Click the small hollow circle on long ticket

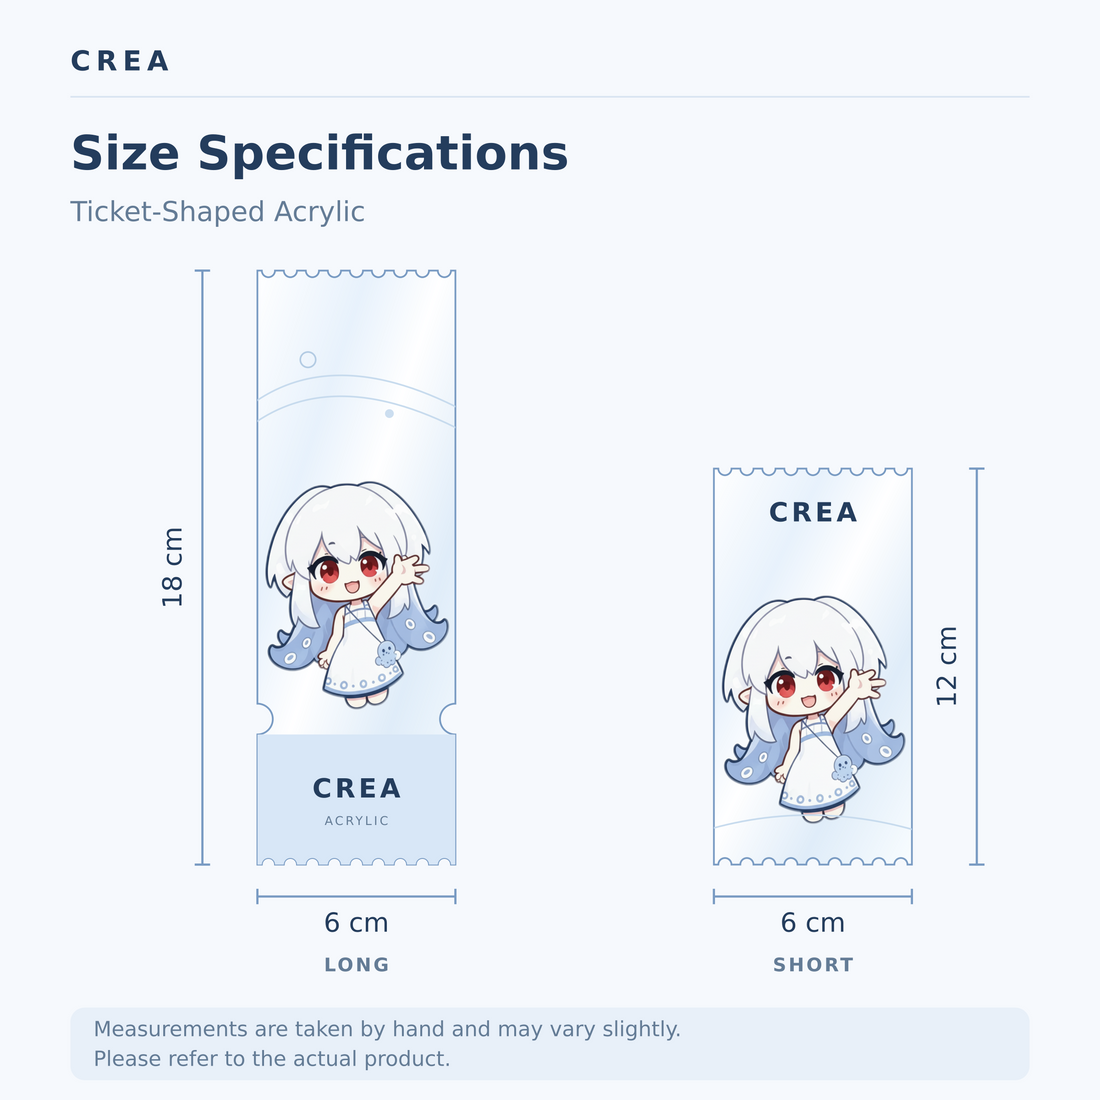click(x=308, y=360)
